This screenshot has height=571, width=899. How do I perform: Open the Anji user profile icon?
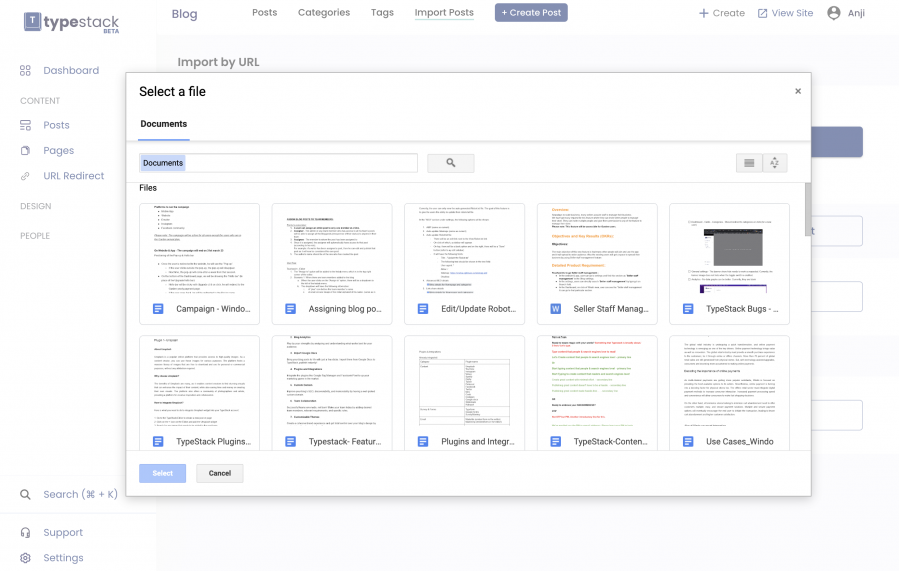tap(833, 13)
